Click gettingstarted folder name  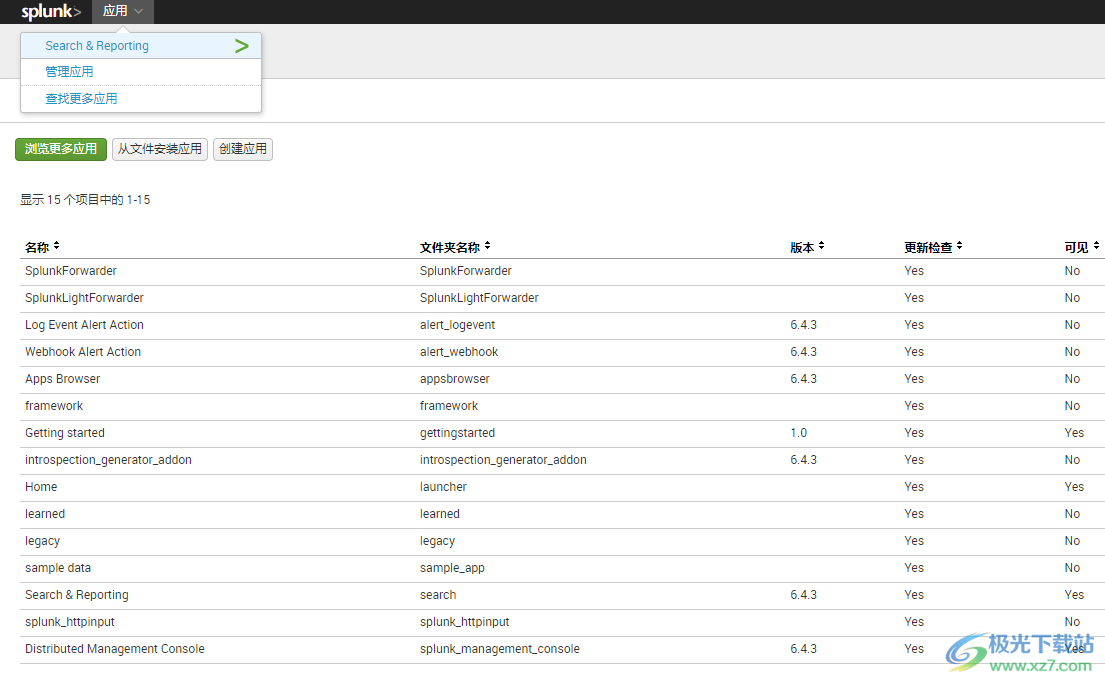click(x=457, y=433)
